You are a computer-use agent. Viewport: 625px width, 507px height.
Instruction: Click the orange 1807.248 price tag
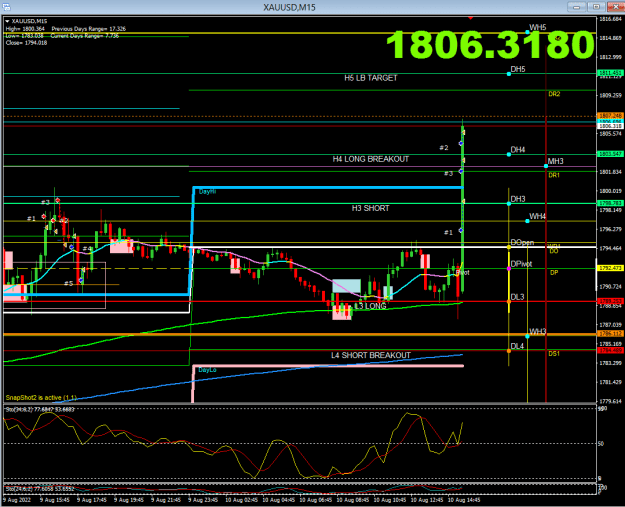610,116
